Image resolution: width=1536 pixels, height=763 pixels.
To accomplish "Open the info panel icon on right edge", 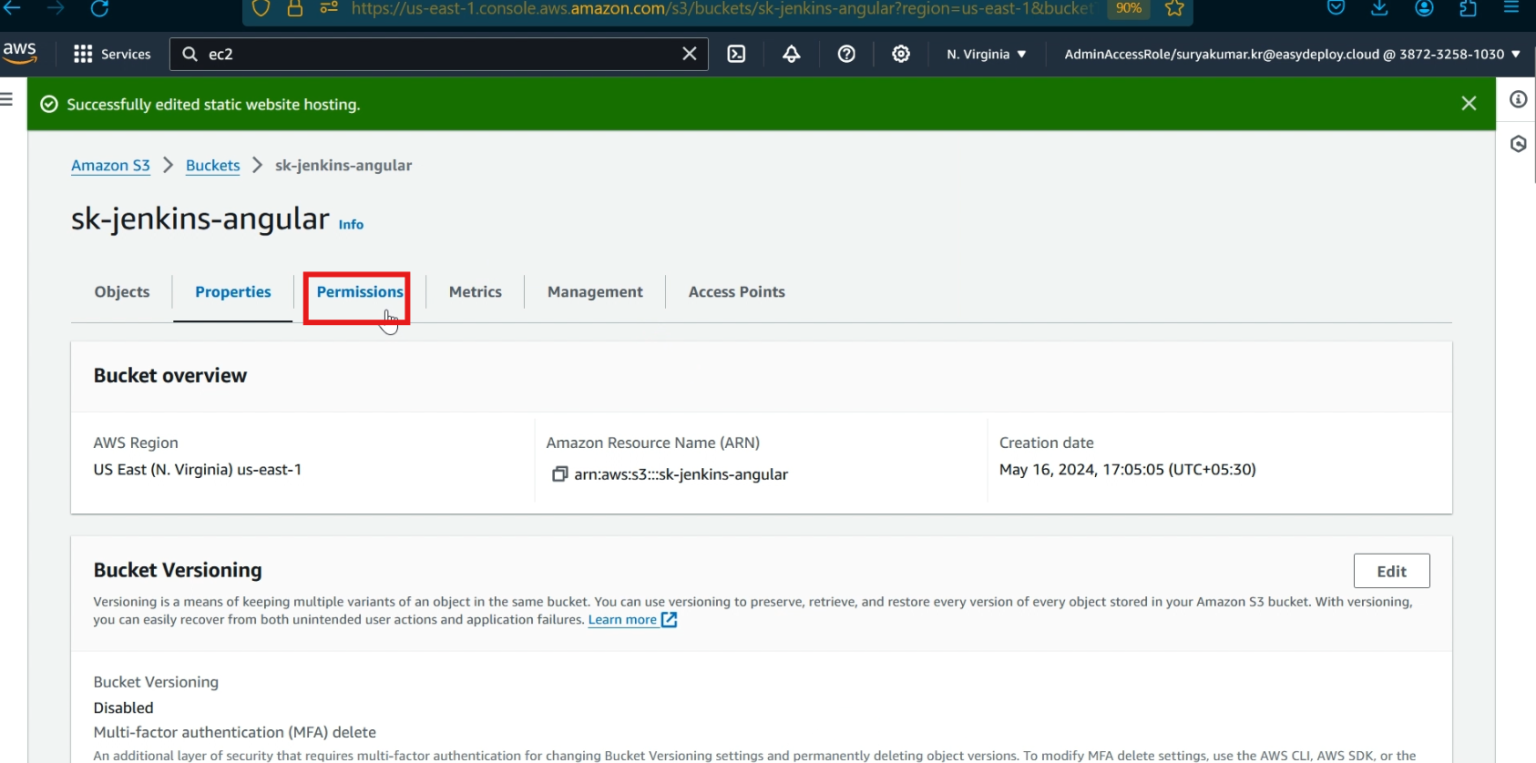I will pyautogui.click(x=1517, y=100).
